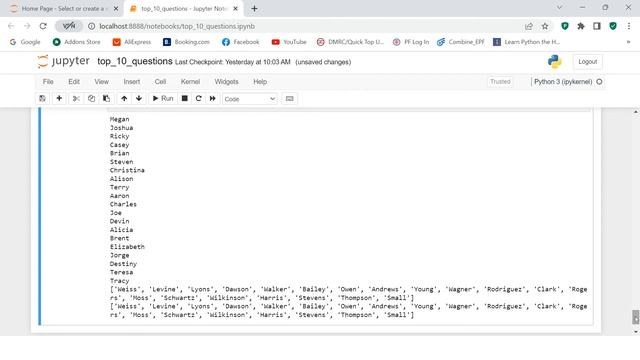Open the AliExpress bookmark
The image size is (640, 360).
(132, 42)
